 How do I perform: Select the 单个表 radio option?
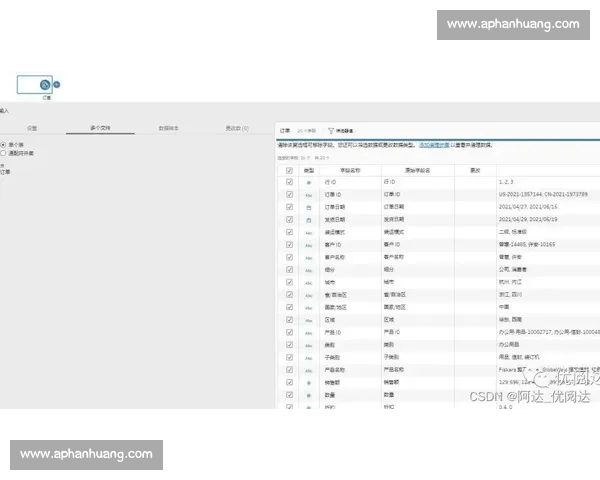point(3,144)
